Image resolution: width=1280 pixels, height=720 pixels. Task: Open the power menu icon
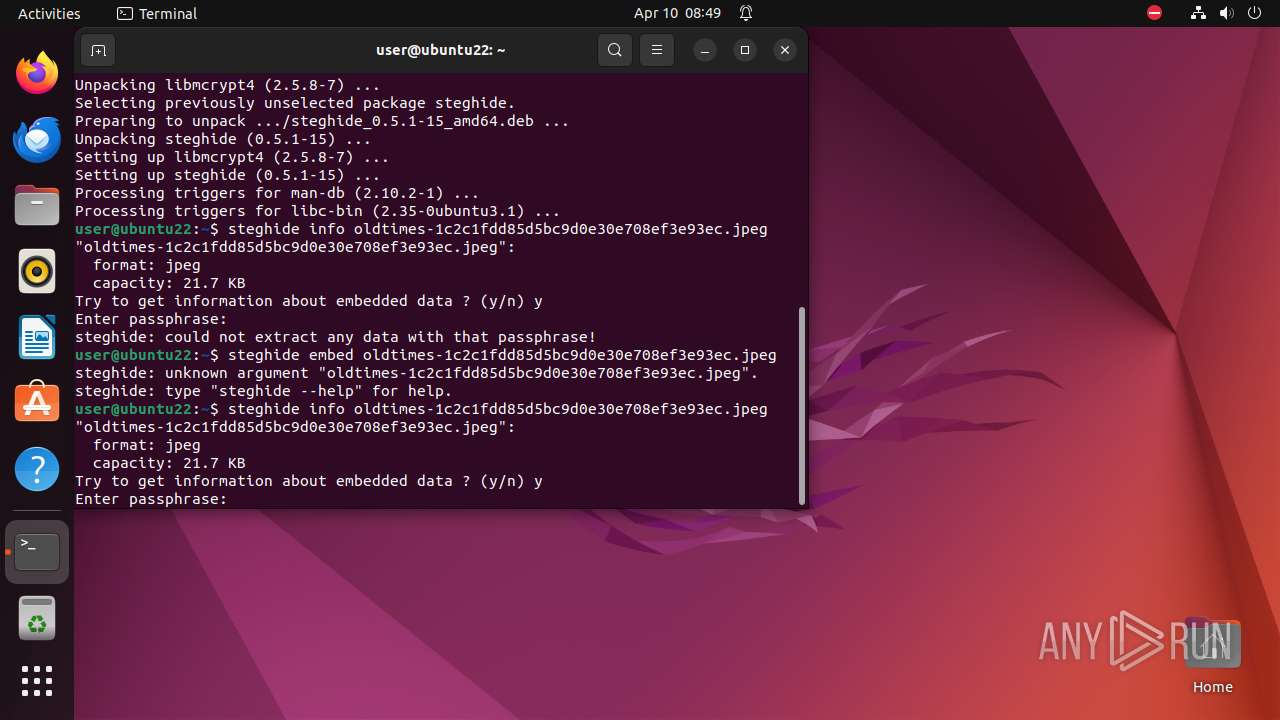pos(1255,13)
